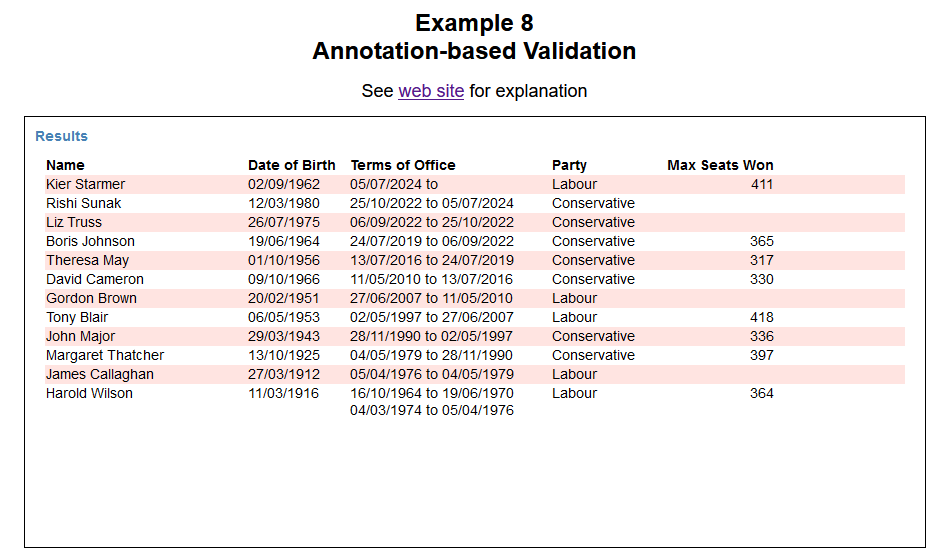This screenshot has height=556, width=949.
Task: Select Gordon Brown's Labour party cell
Action: (574, 298)
